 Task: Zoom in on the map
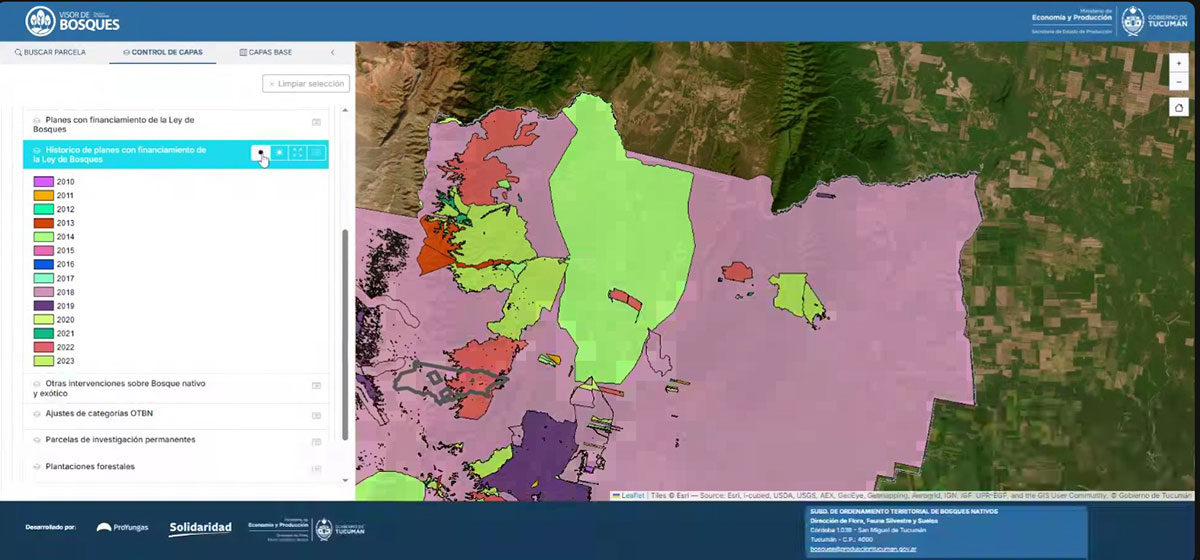point(1180,62)
